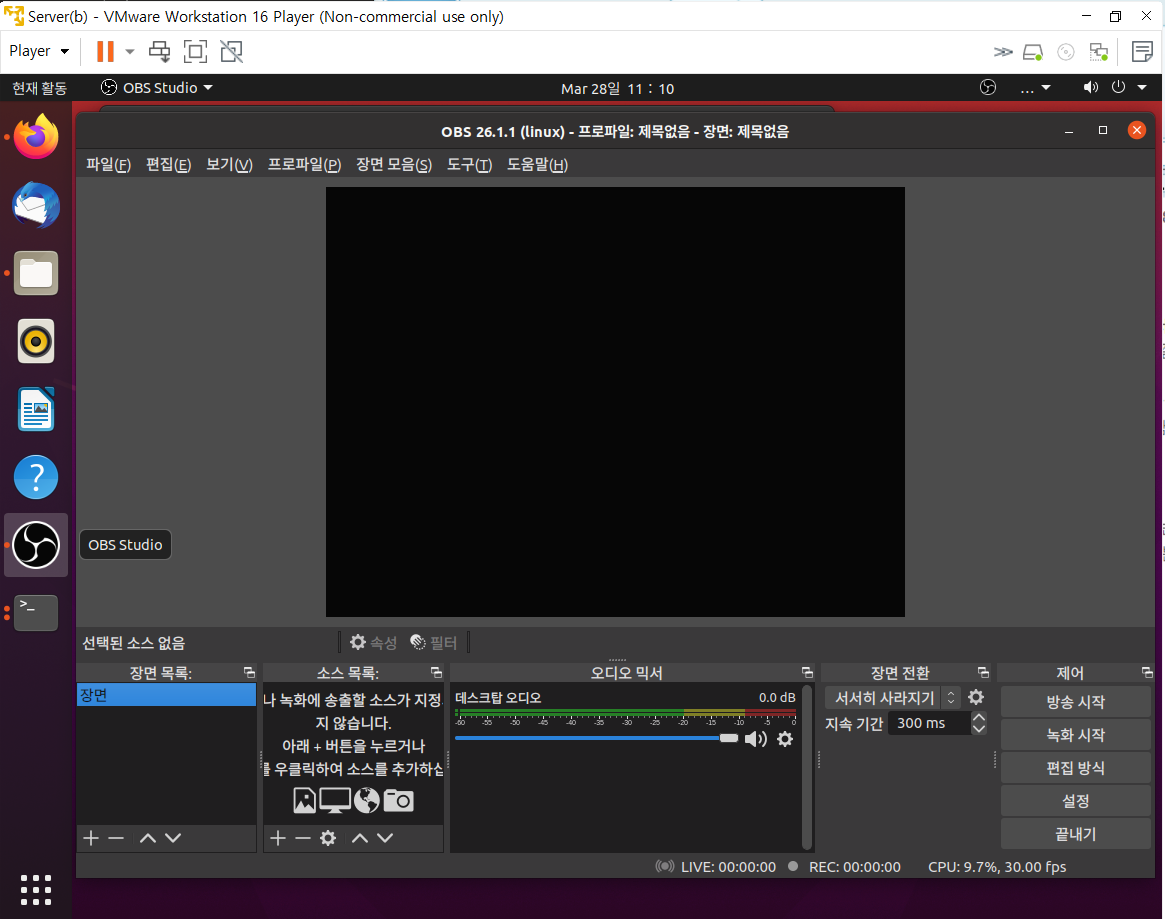Toggle VMware unity mode icon

point(231,51)
